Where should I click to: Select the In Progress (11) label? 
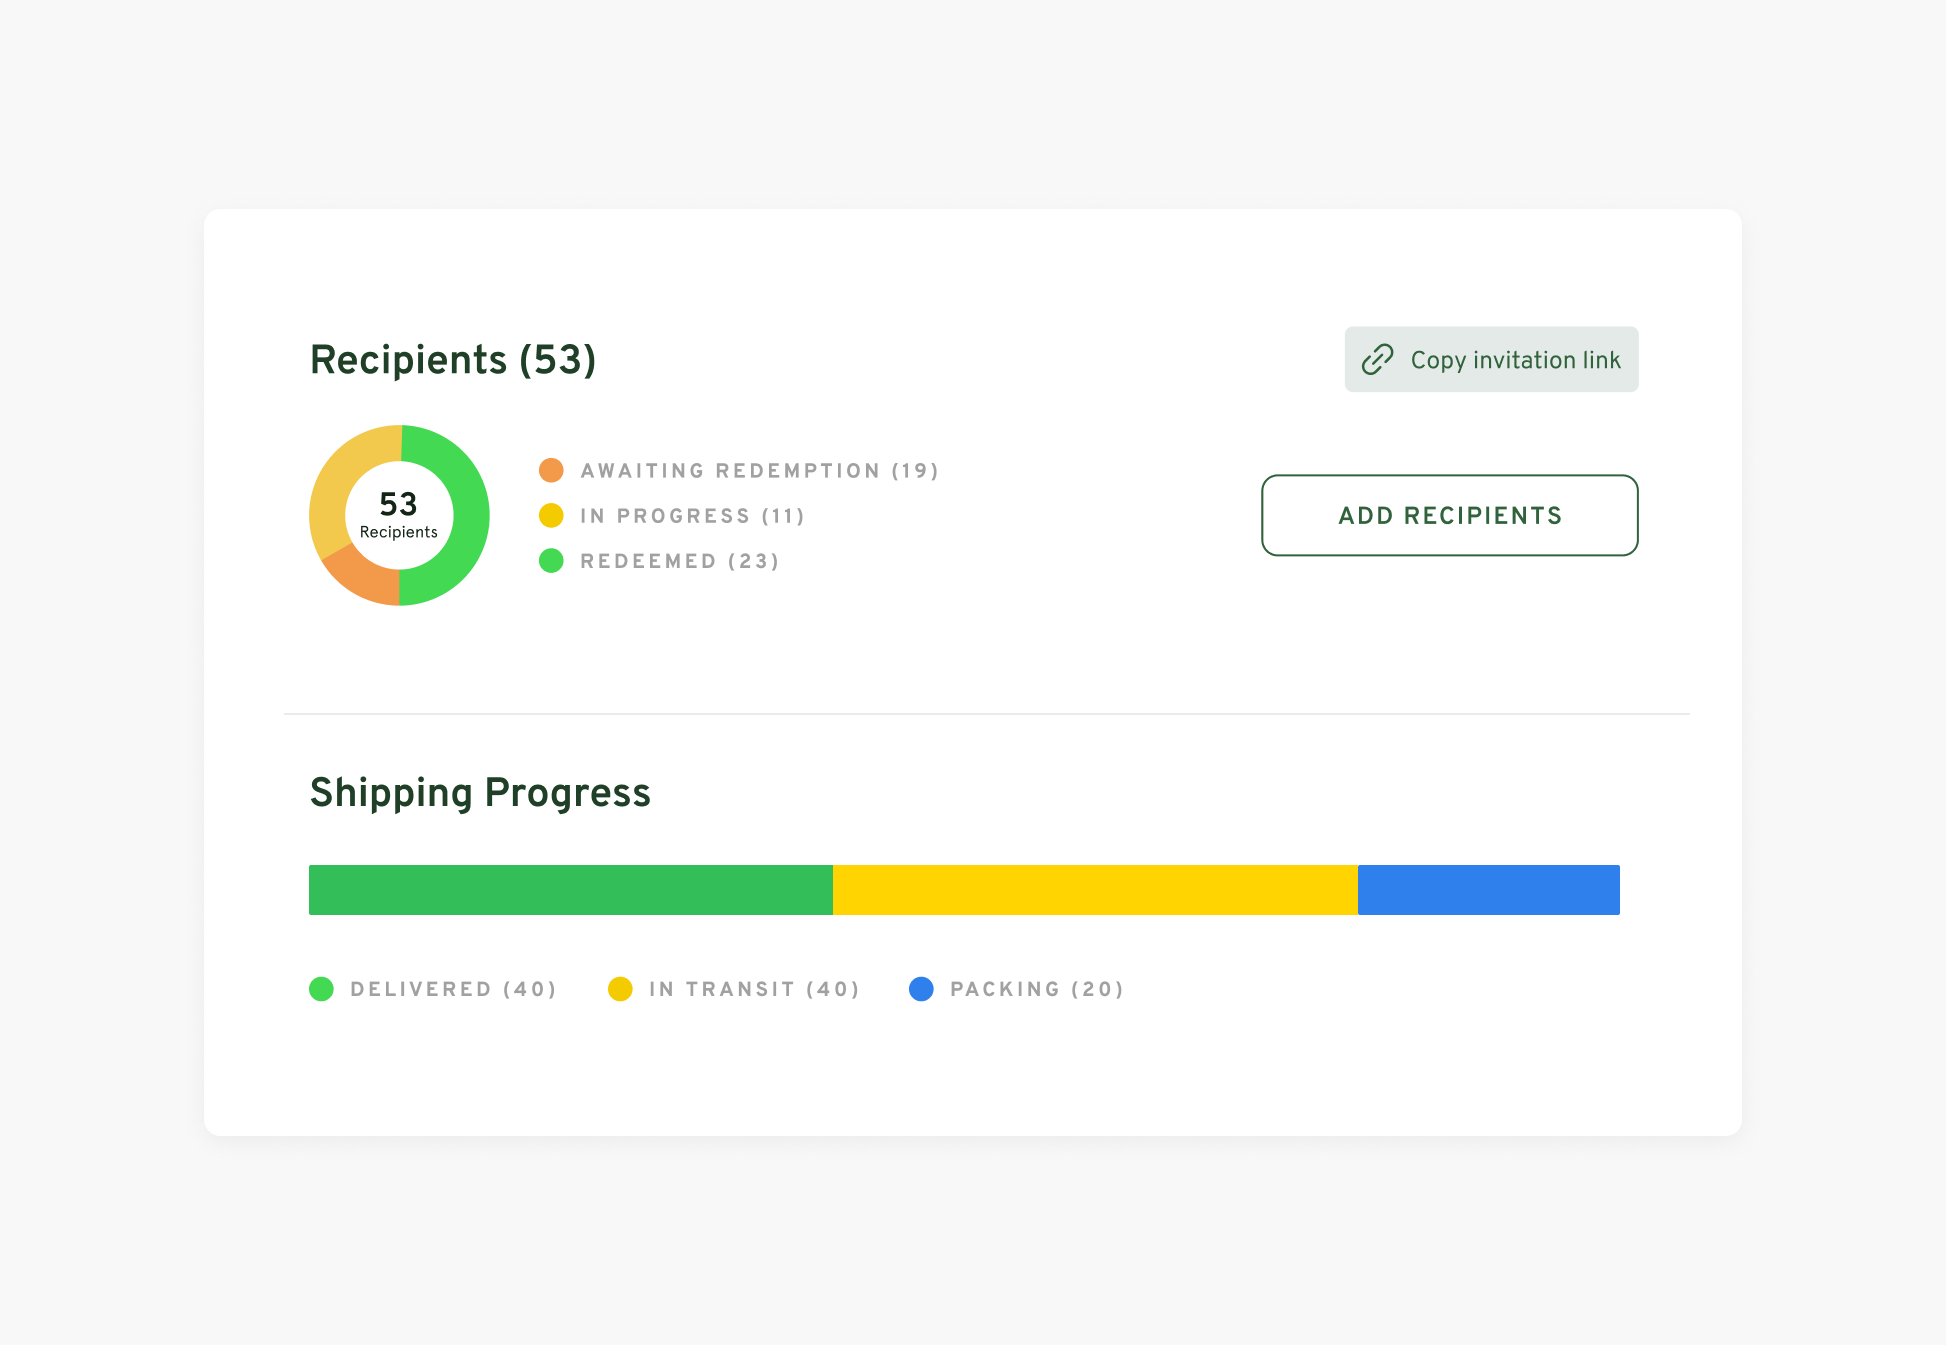(x=692, y=516)
